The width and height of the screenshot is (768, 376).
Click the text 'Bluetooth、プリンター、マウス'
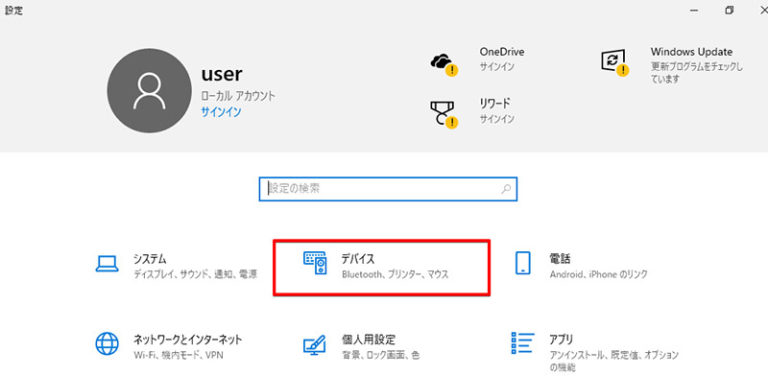tap(395, 275)
